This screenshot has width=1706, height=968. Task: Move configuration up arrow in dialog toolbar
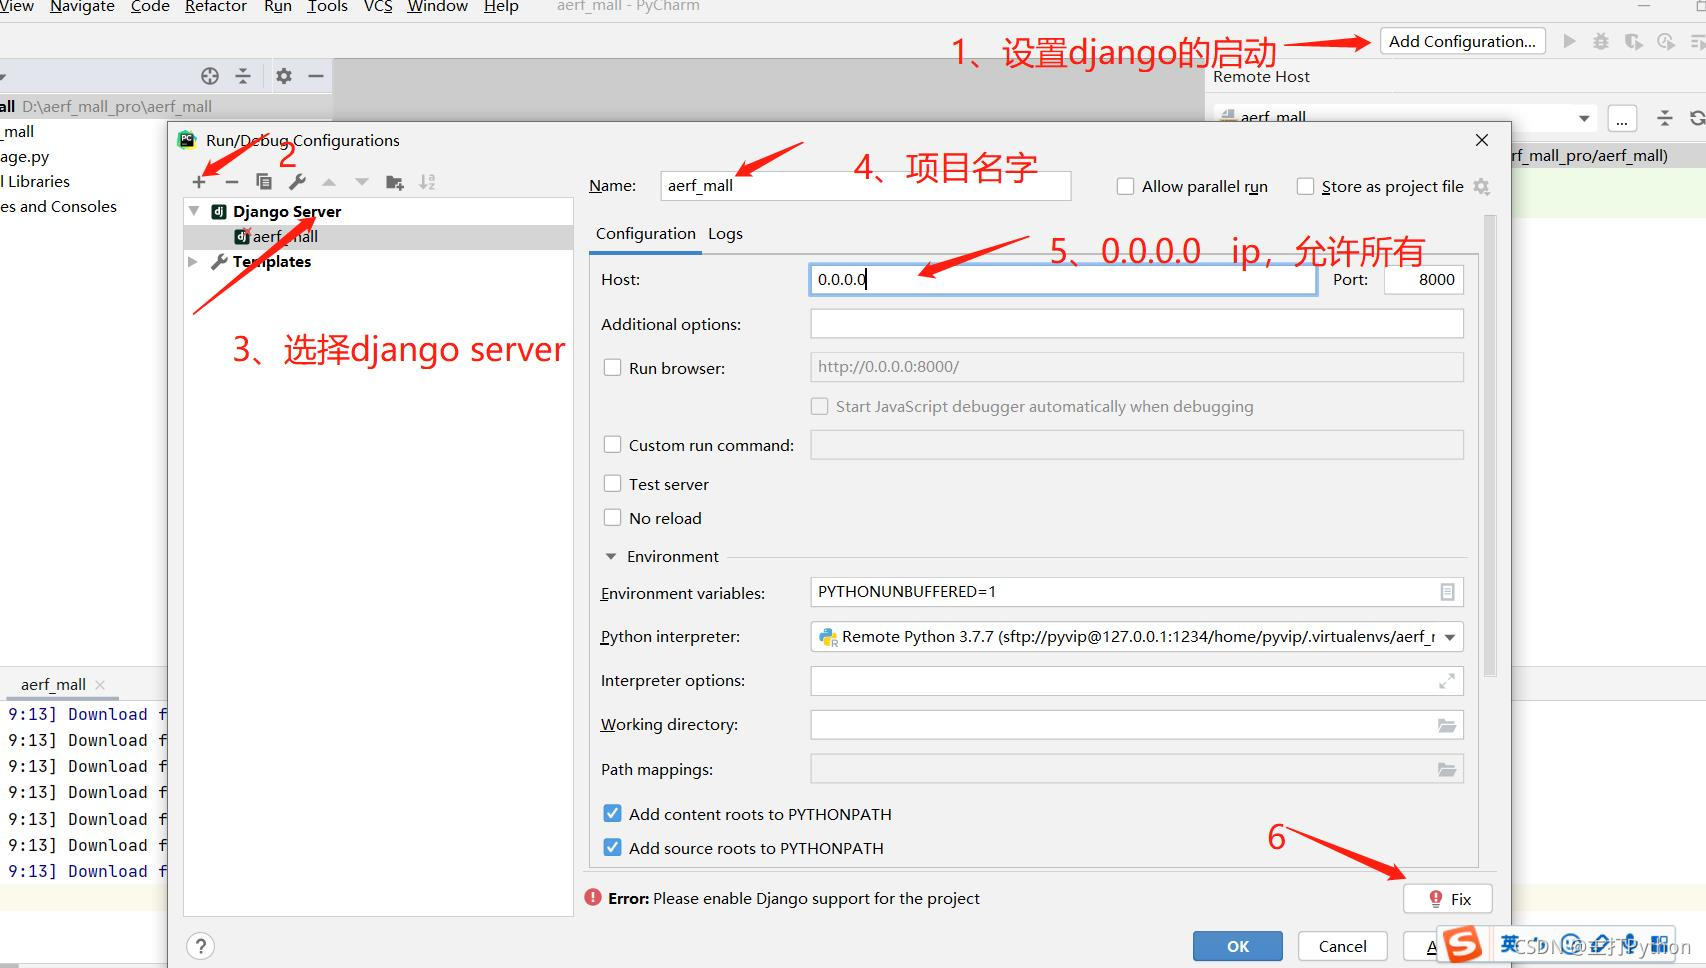(329, 182)
